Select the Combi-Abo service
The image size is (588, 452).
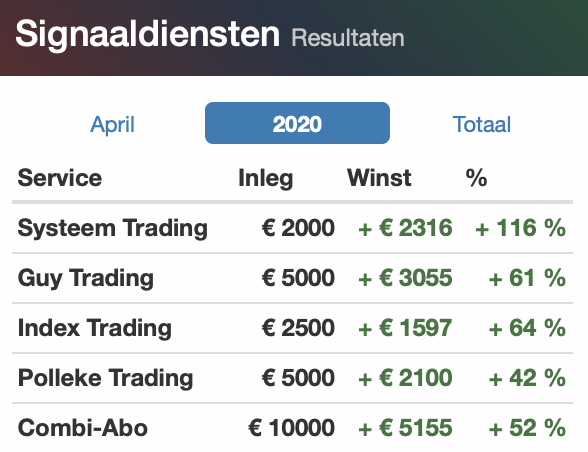(82, 428)
